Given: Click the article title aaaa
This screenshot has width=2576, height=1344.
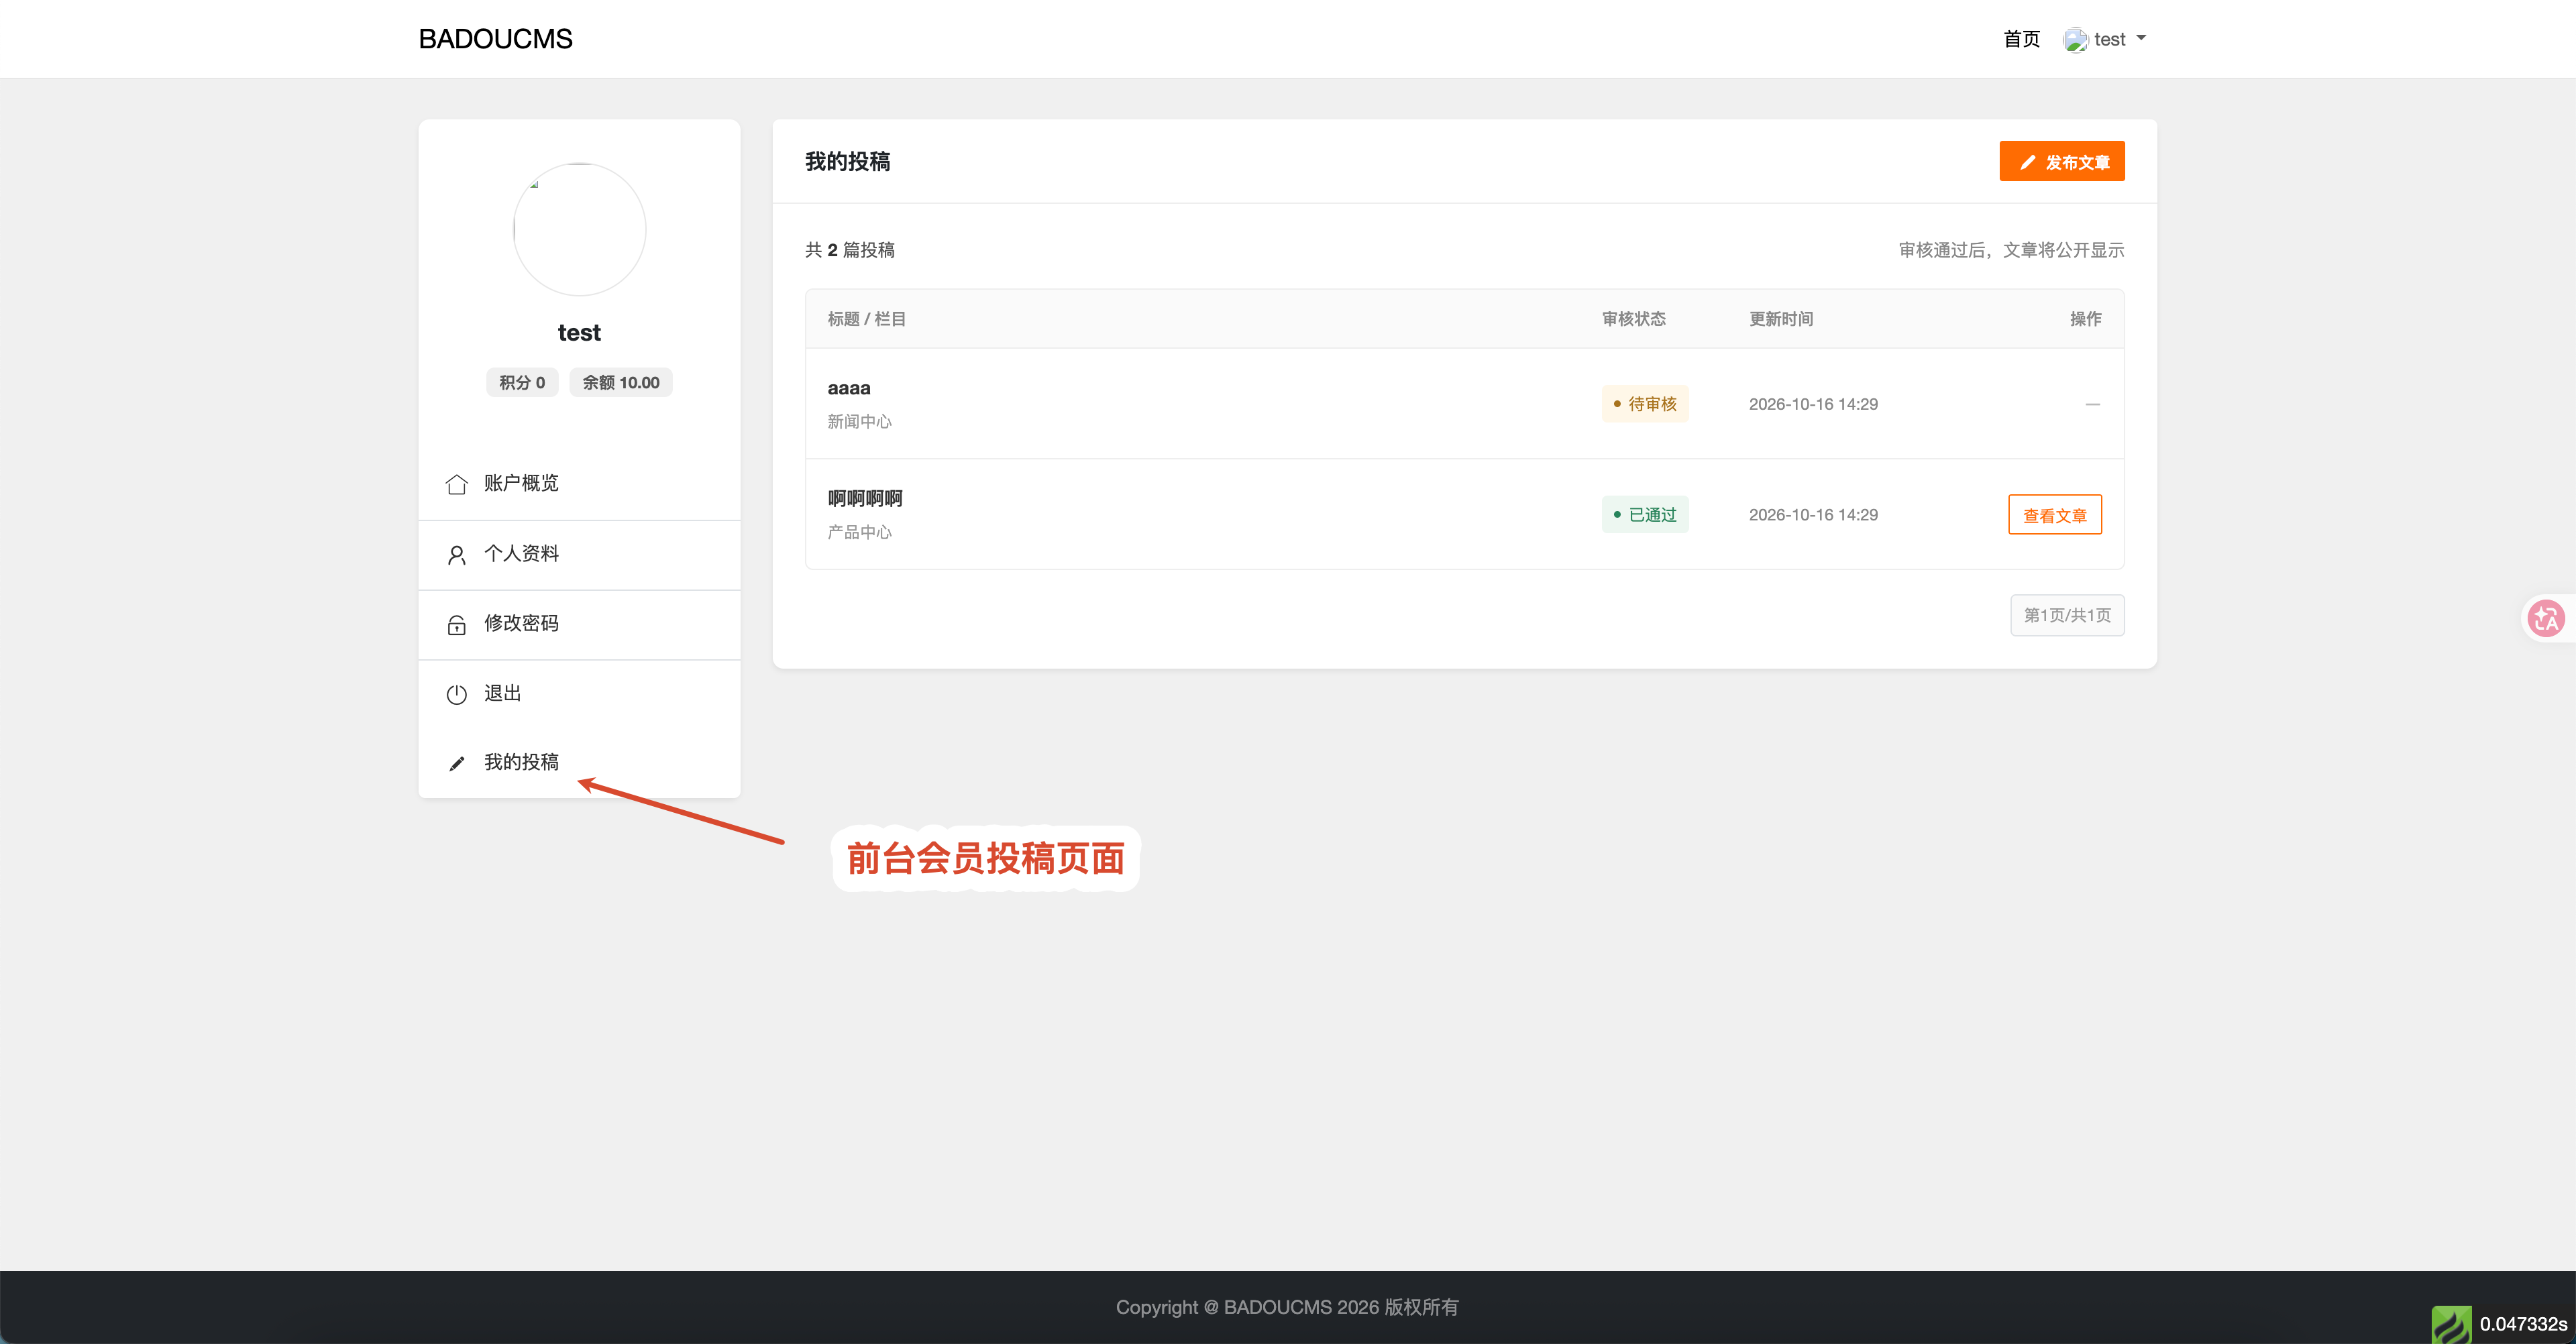Looking at the screenshot, I should click(849, 388).
